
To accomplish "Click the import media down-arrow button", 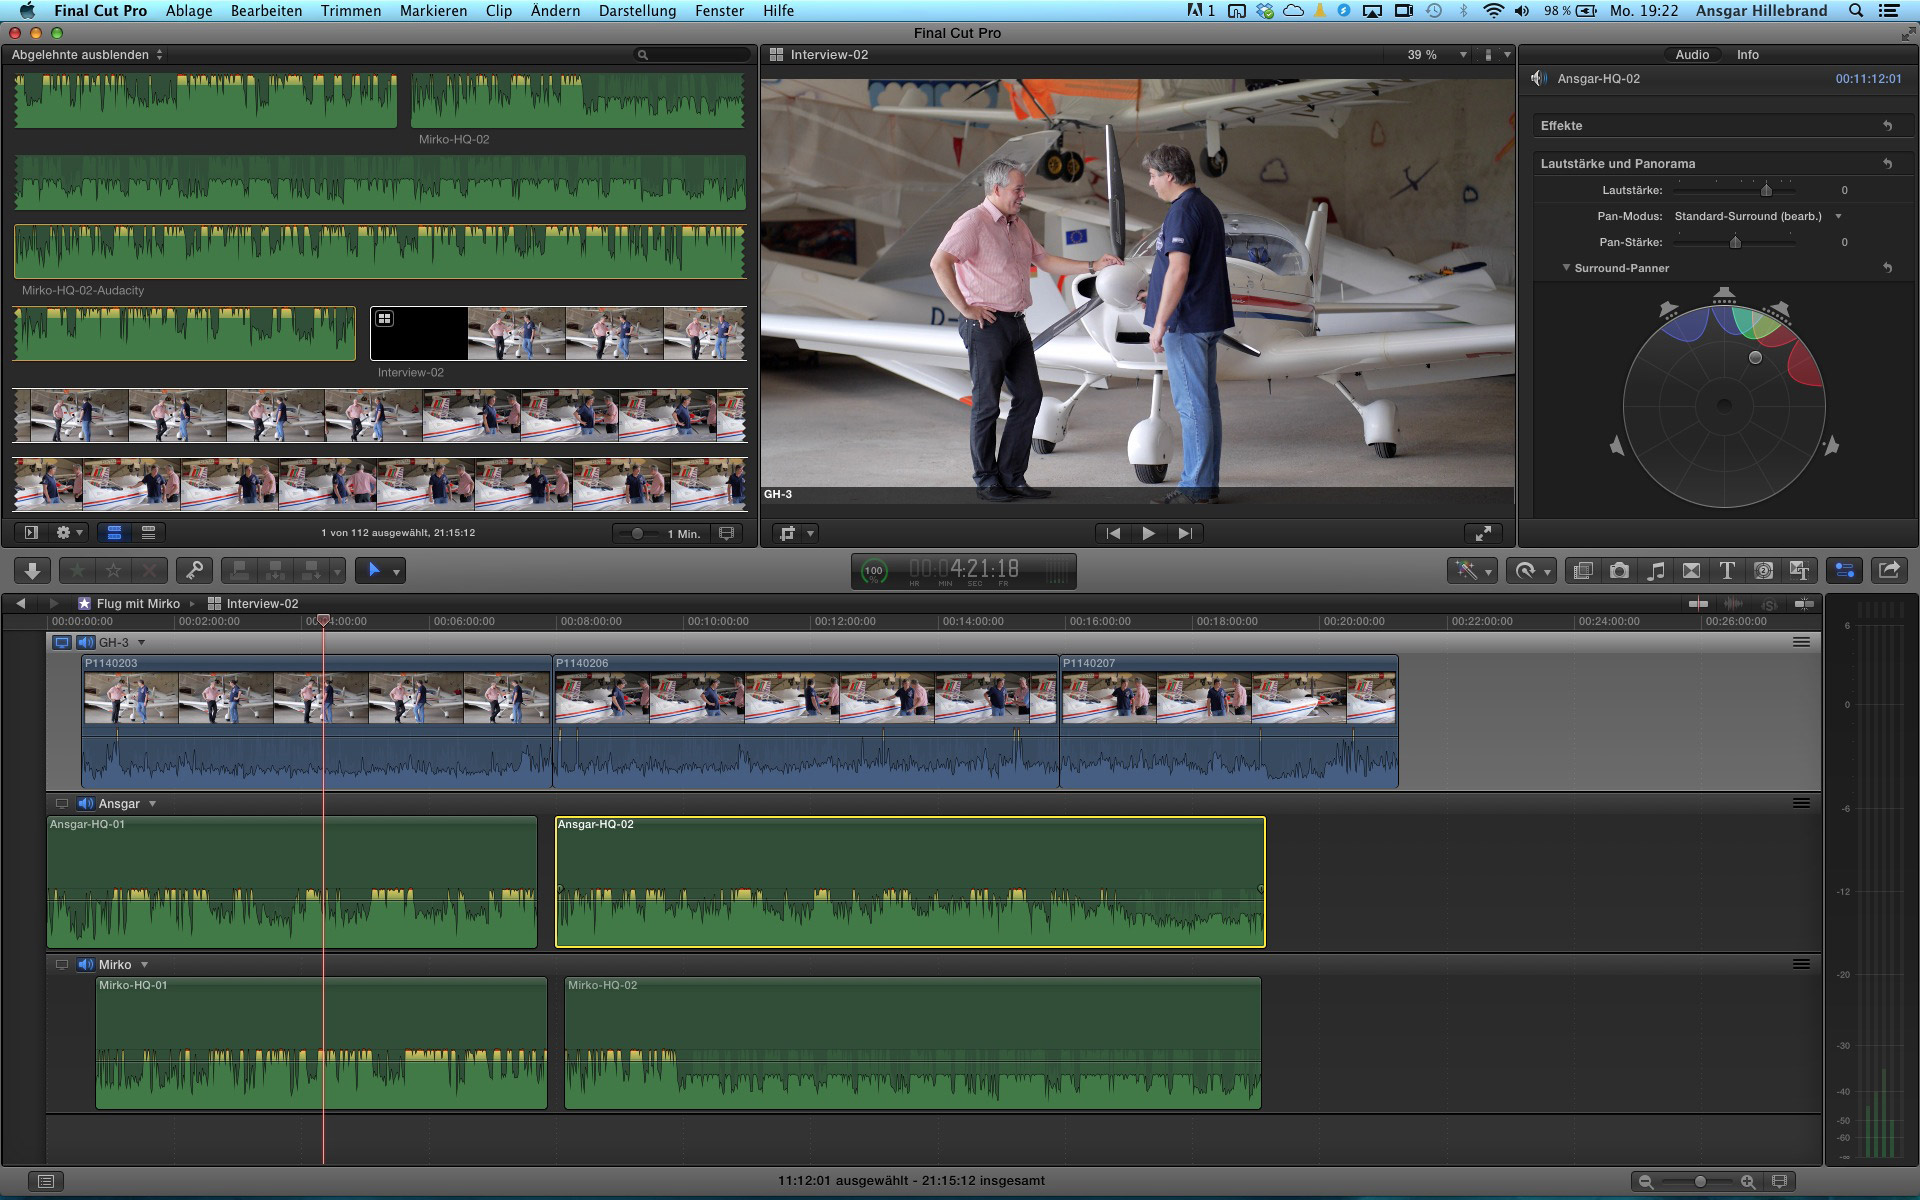I will pos(32,570).
